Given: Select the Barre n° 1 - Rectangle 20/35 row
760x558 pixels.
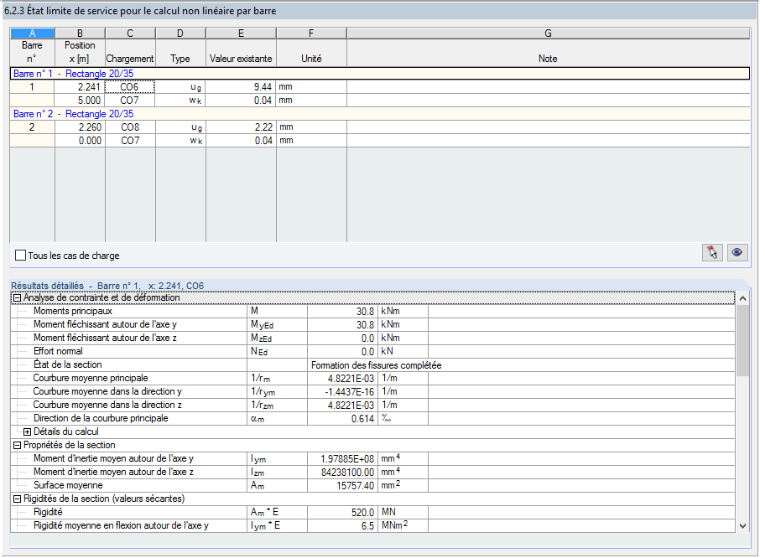Looking at the screenshot, I should (x=380, y=74).
